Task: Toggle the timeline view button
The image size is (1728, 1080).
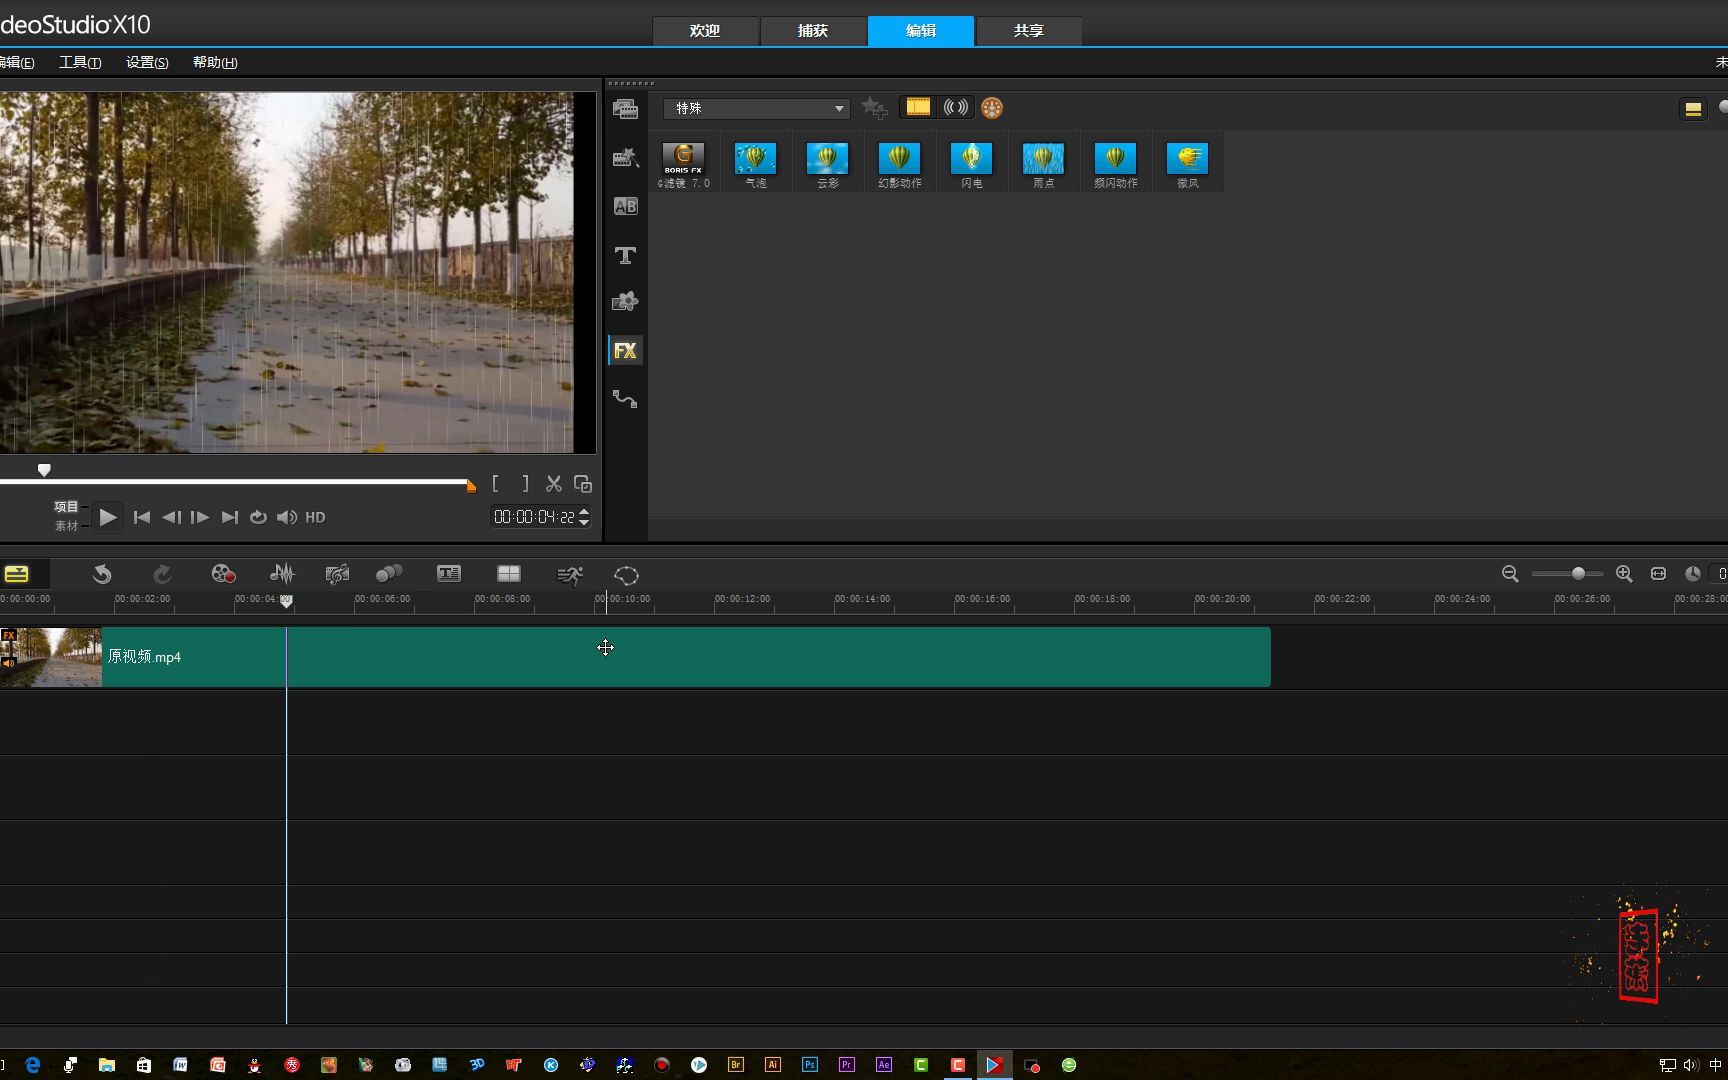Action: [17, 574]
